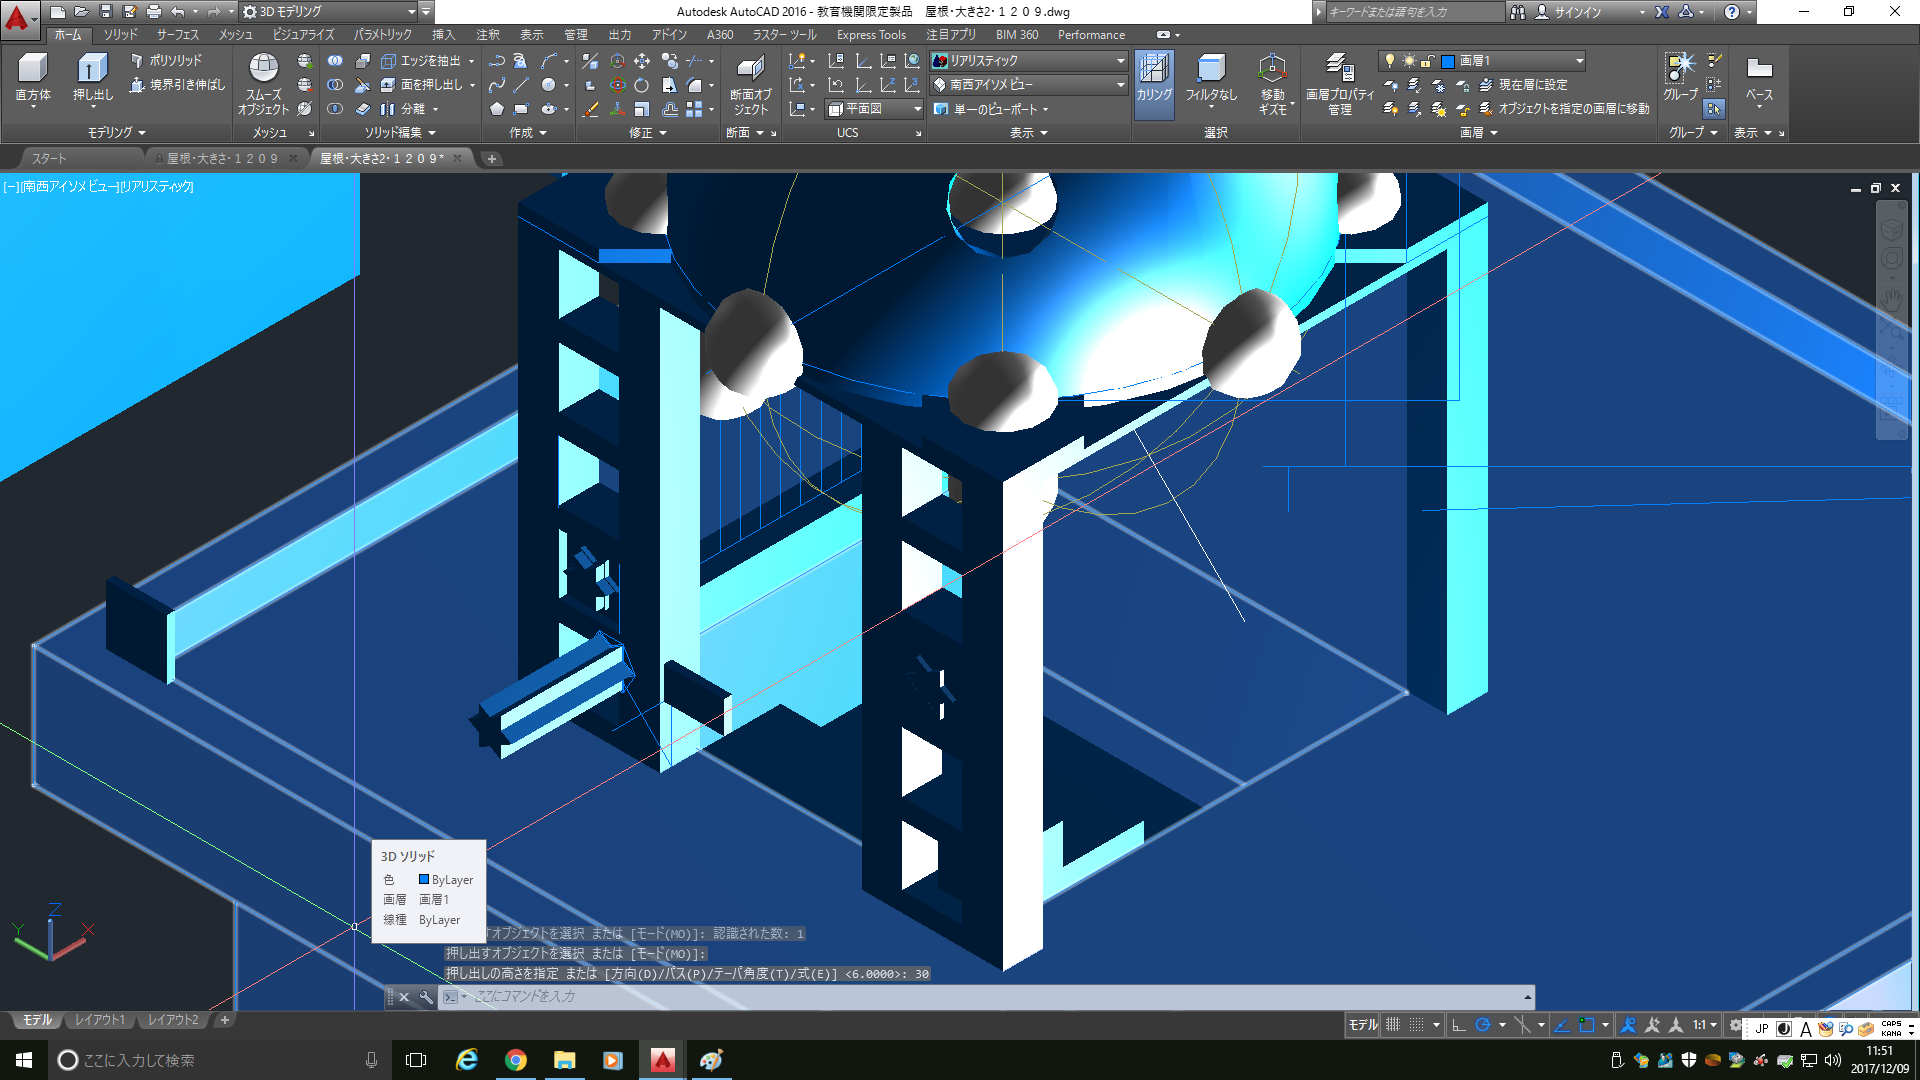Expand the 3D モデリング workspace dropdown

(x=411, y=12)
